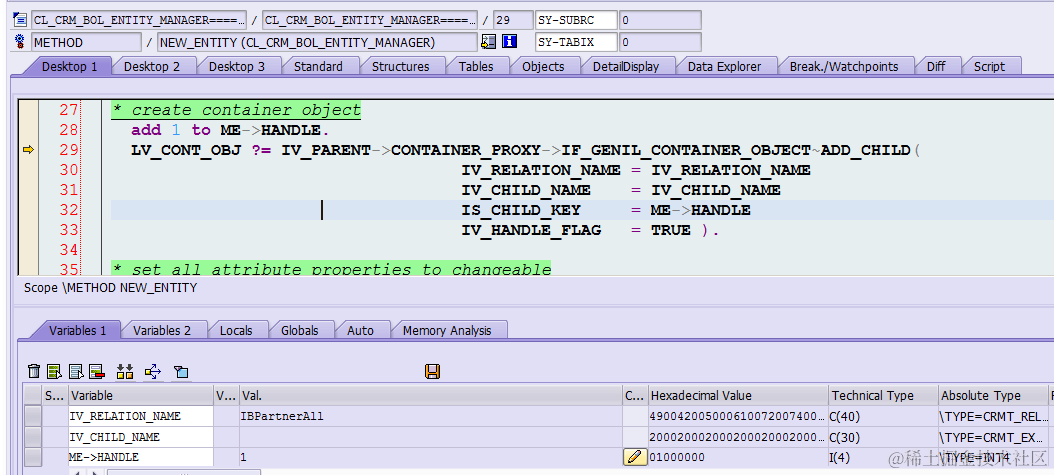This screenshot has width=1054, height=475.
Task: Open the Structures tab
Action: coord(401,67)
